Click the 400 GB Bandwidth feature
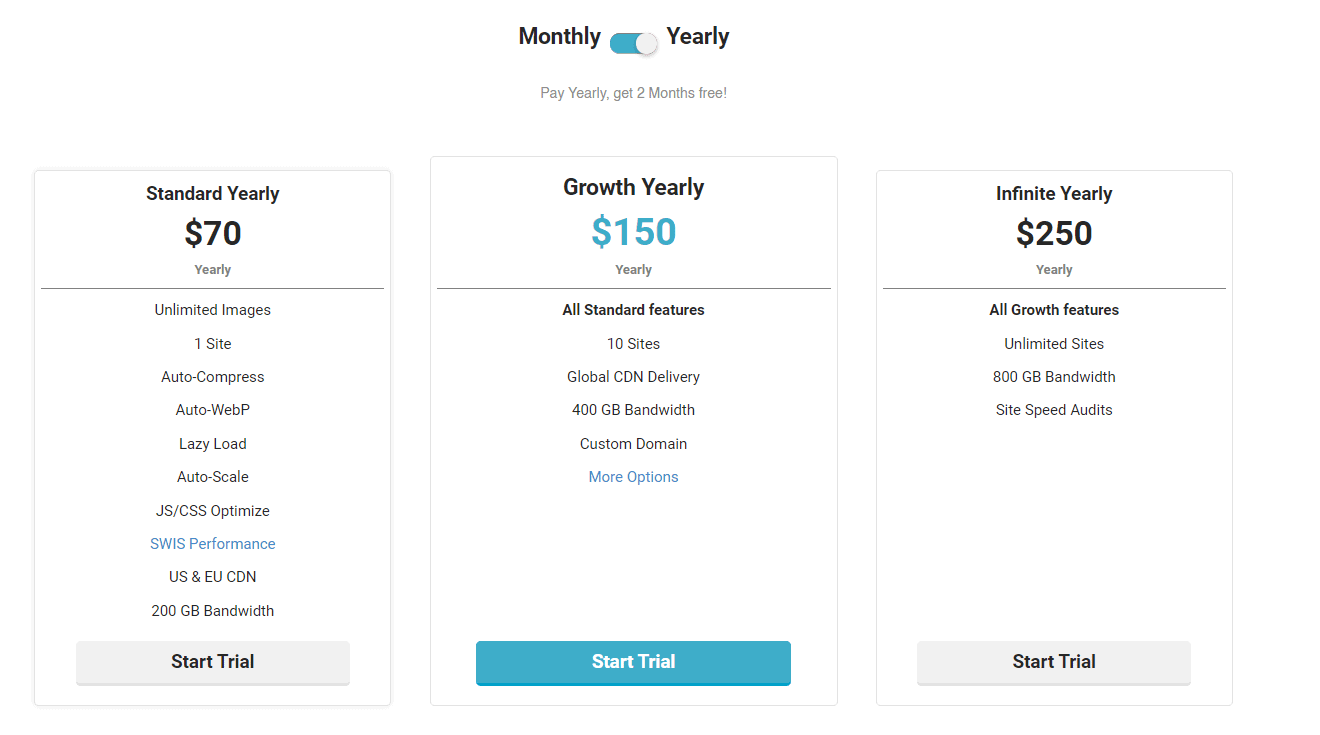The width and height of the screenshot is (1320, 735). tap(633, 409)
